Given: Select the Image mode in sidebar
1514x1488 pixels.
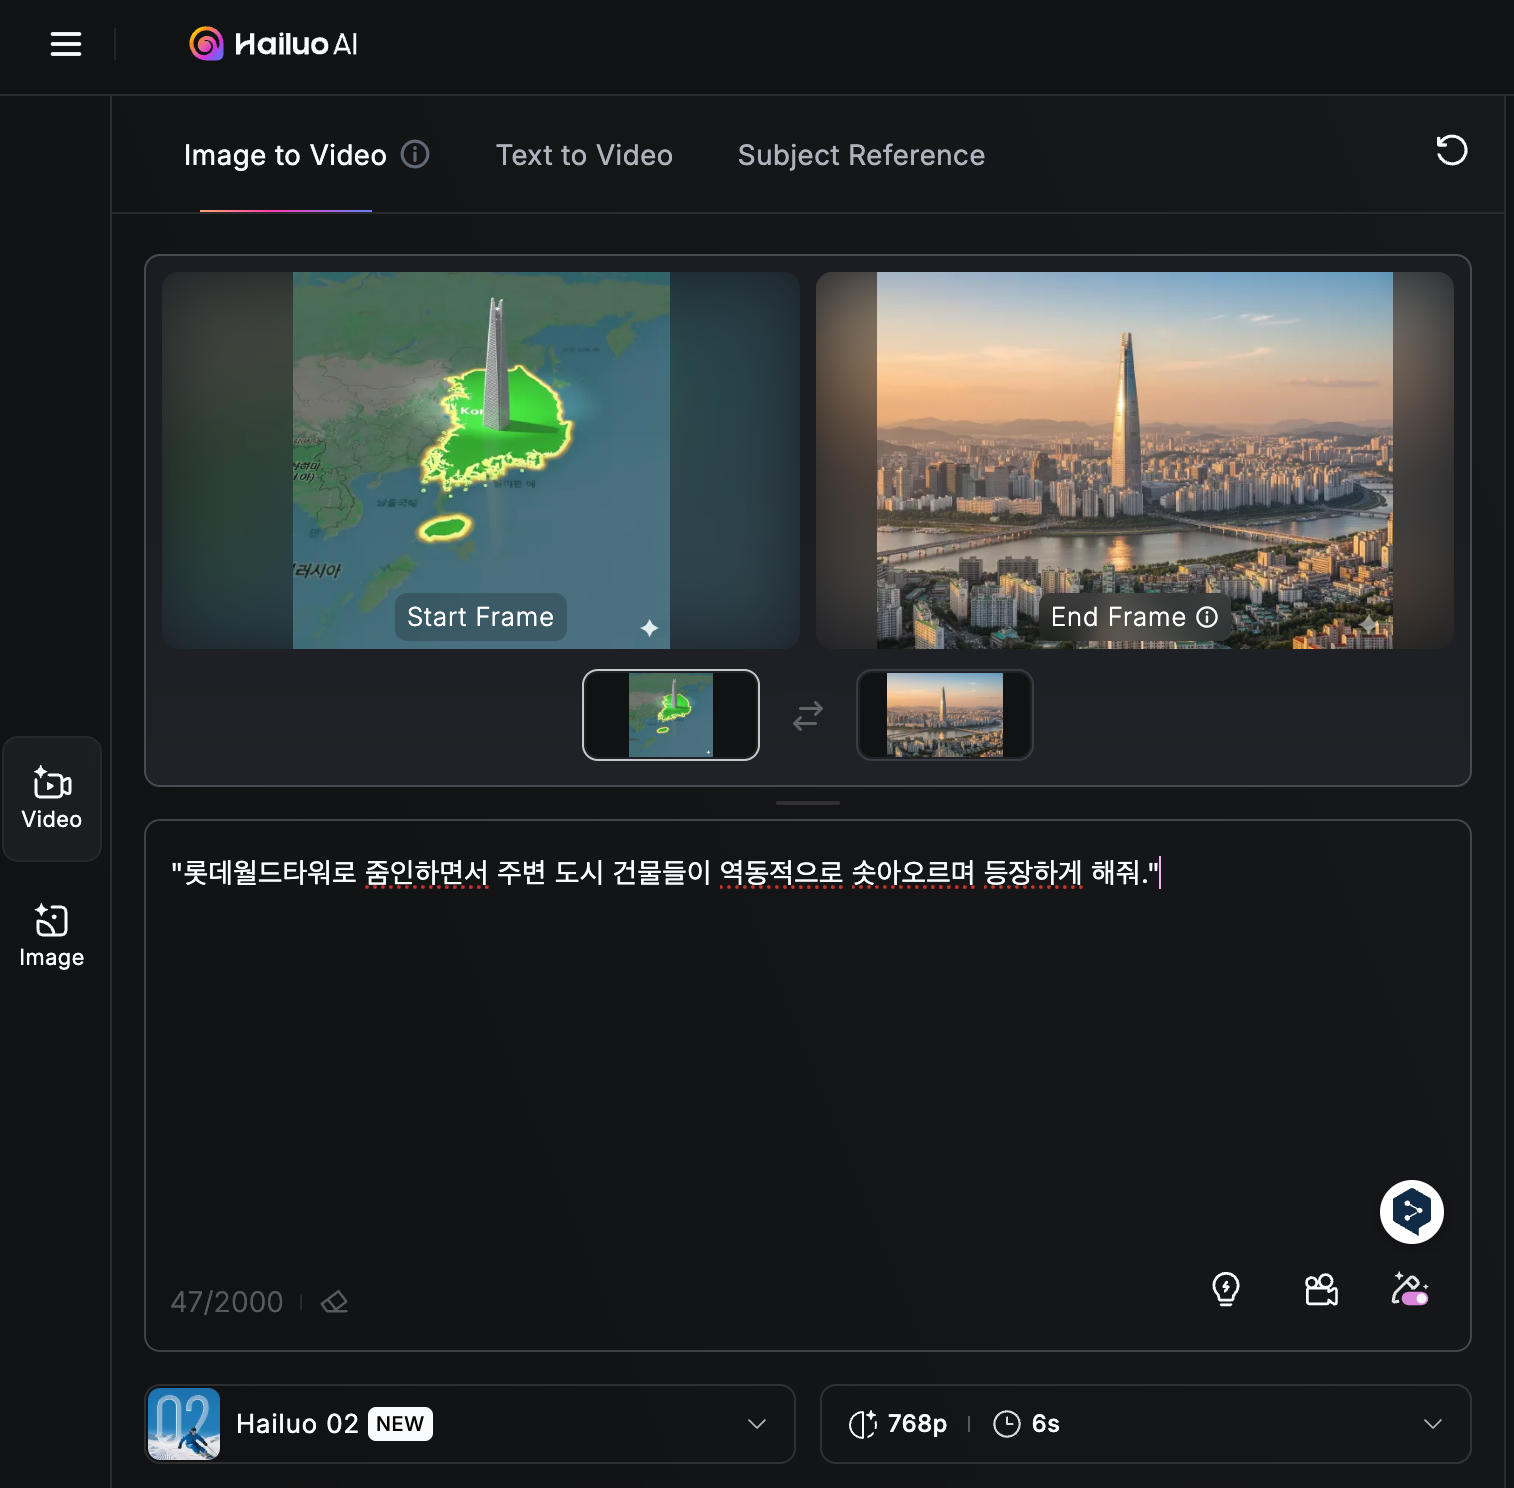Looking at the screenshot, I should pyautogui.click(x=51, y=934).
